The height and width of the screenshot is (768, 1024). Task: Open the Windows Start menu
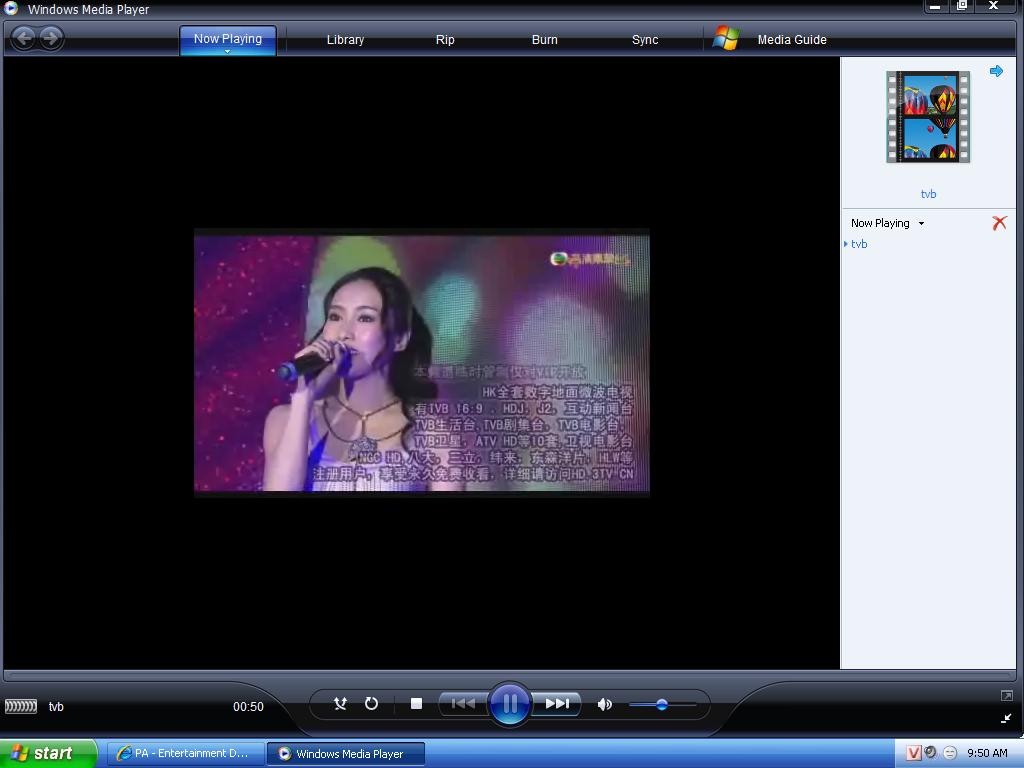tap(48, 754)
